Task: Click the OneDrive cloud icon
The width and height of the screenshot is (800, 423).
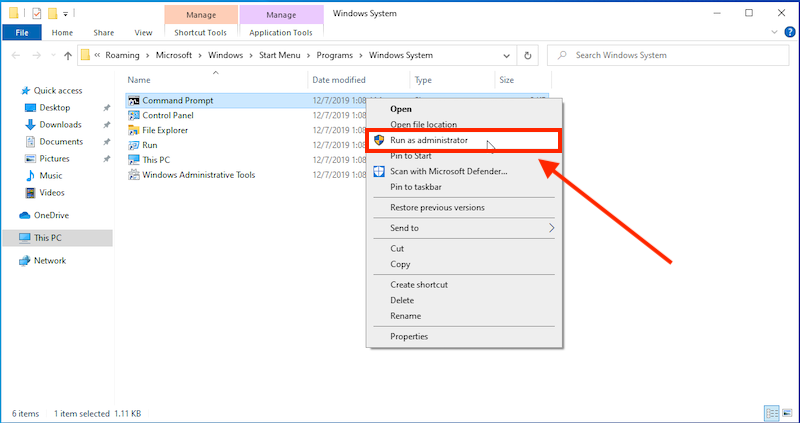Action: tap(25, 215)
